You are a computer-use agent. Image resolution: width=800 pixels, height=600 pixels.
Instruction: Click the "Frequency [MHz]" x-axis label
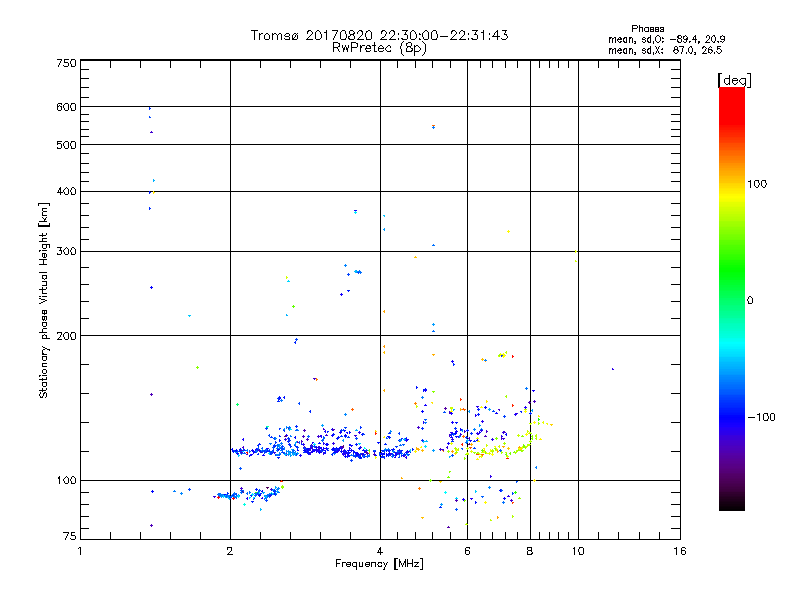pos(379,564)
